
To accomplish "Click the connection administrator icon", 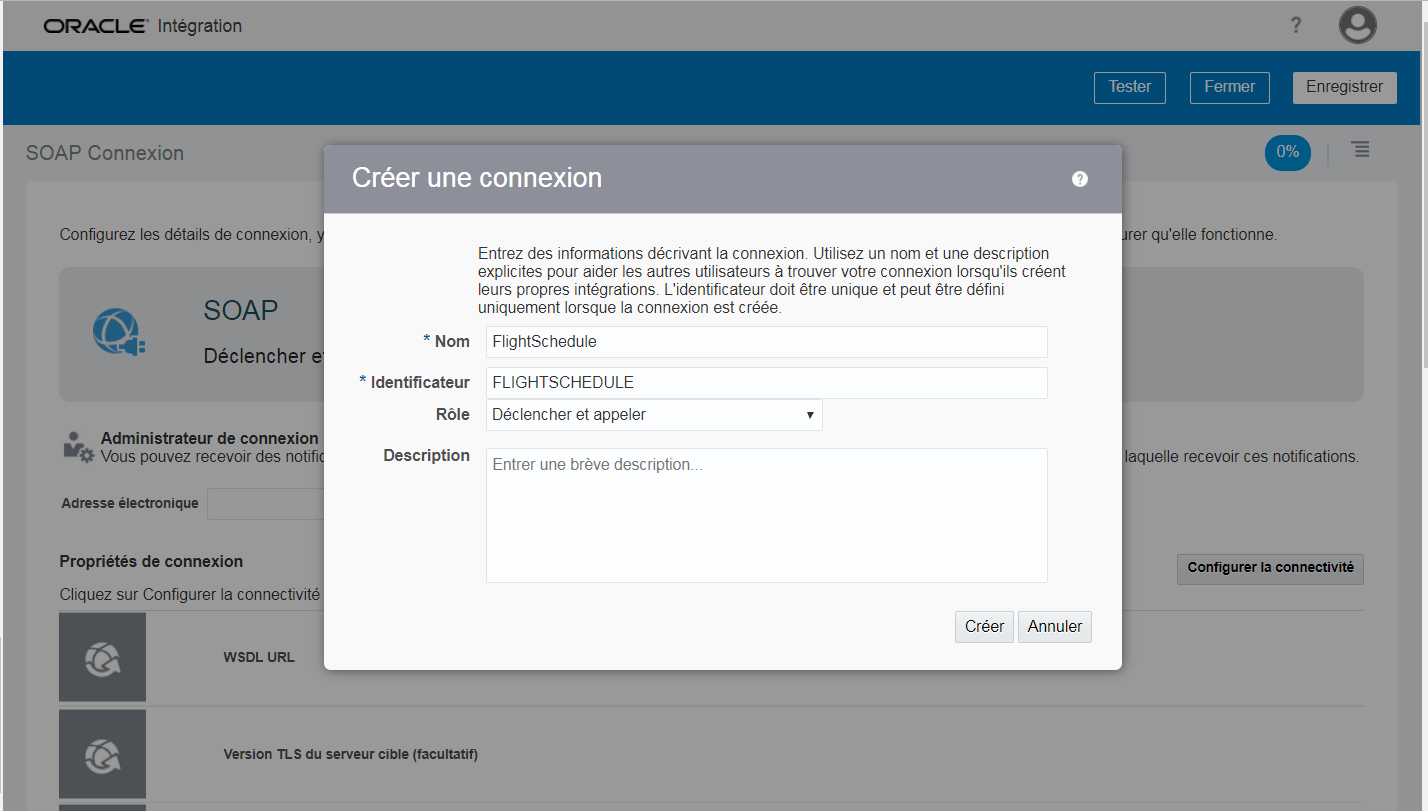I will [77, 446].
